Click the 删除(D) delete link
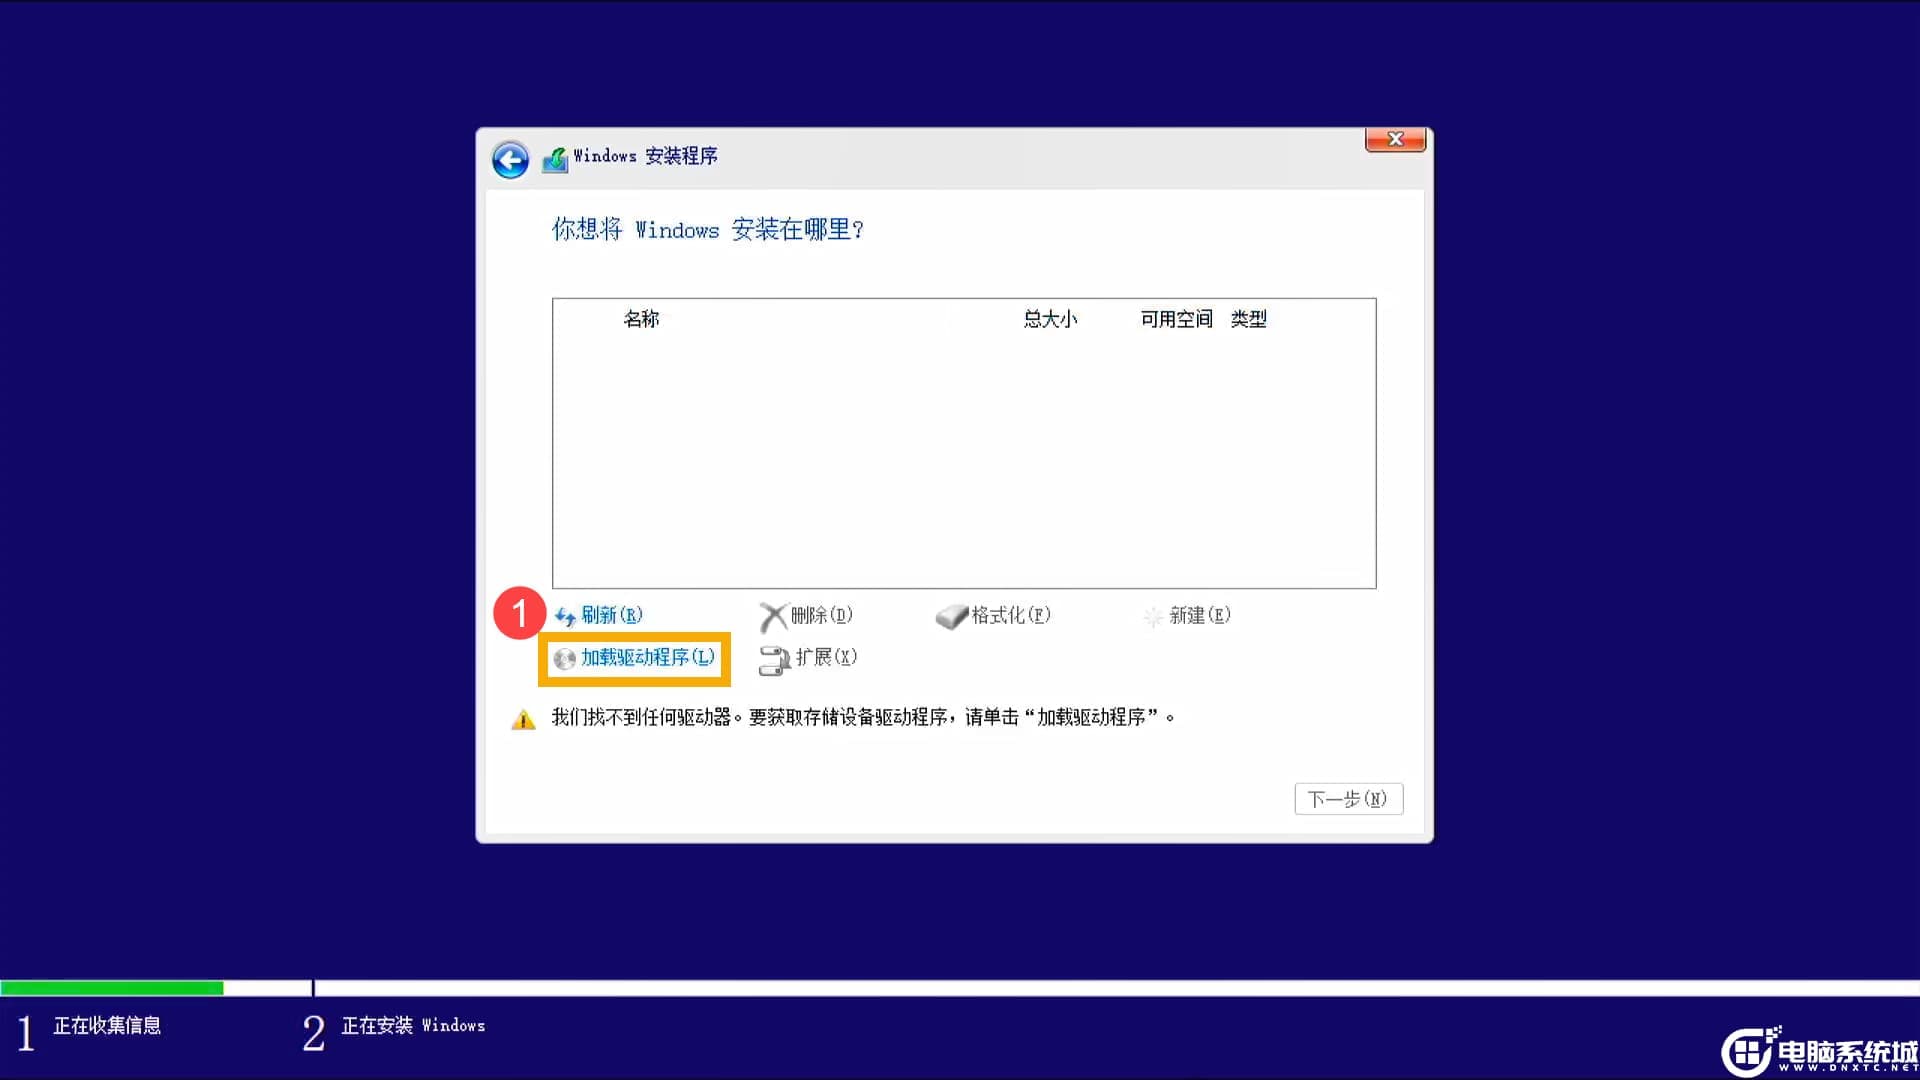 point(821,615)
